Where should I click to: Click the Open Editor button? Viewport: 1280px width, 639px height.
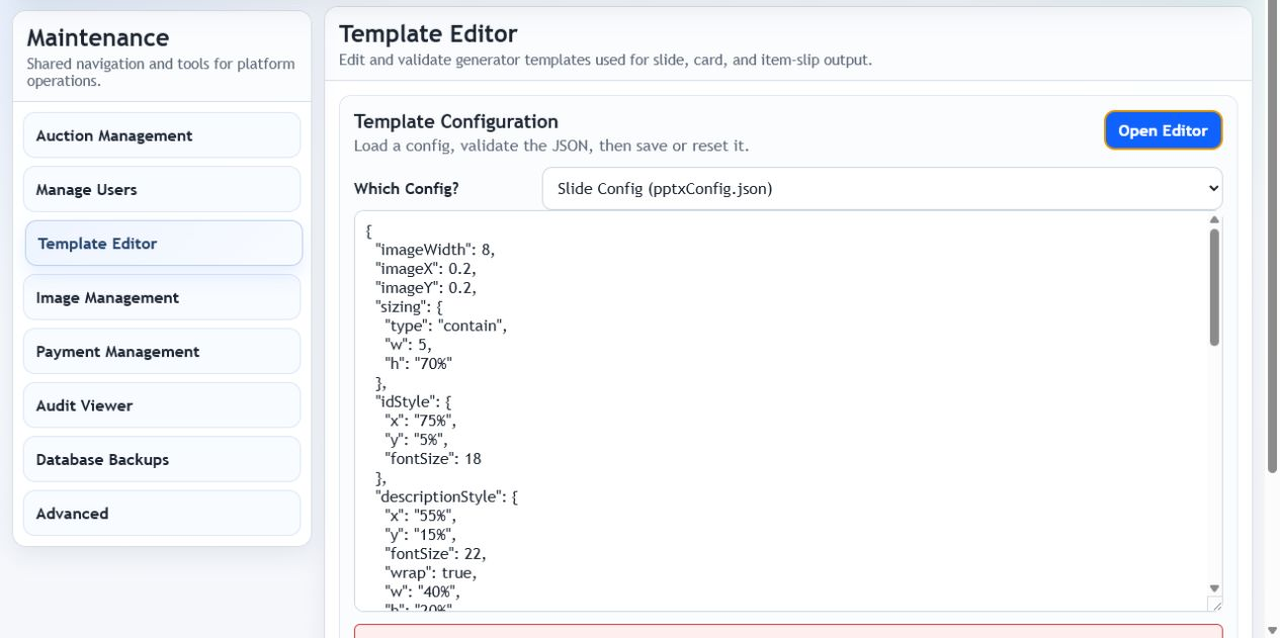(1163, 130)
